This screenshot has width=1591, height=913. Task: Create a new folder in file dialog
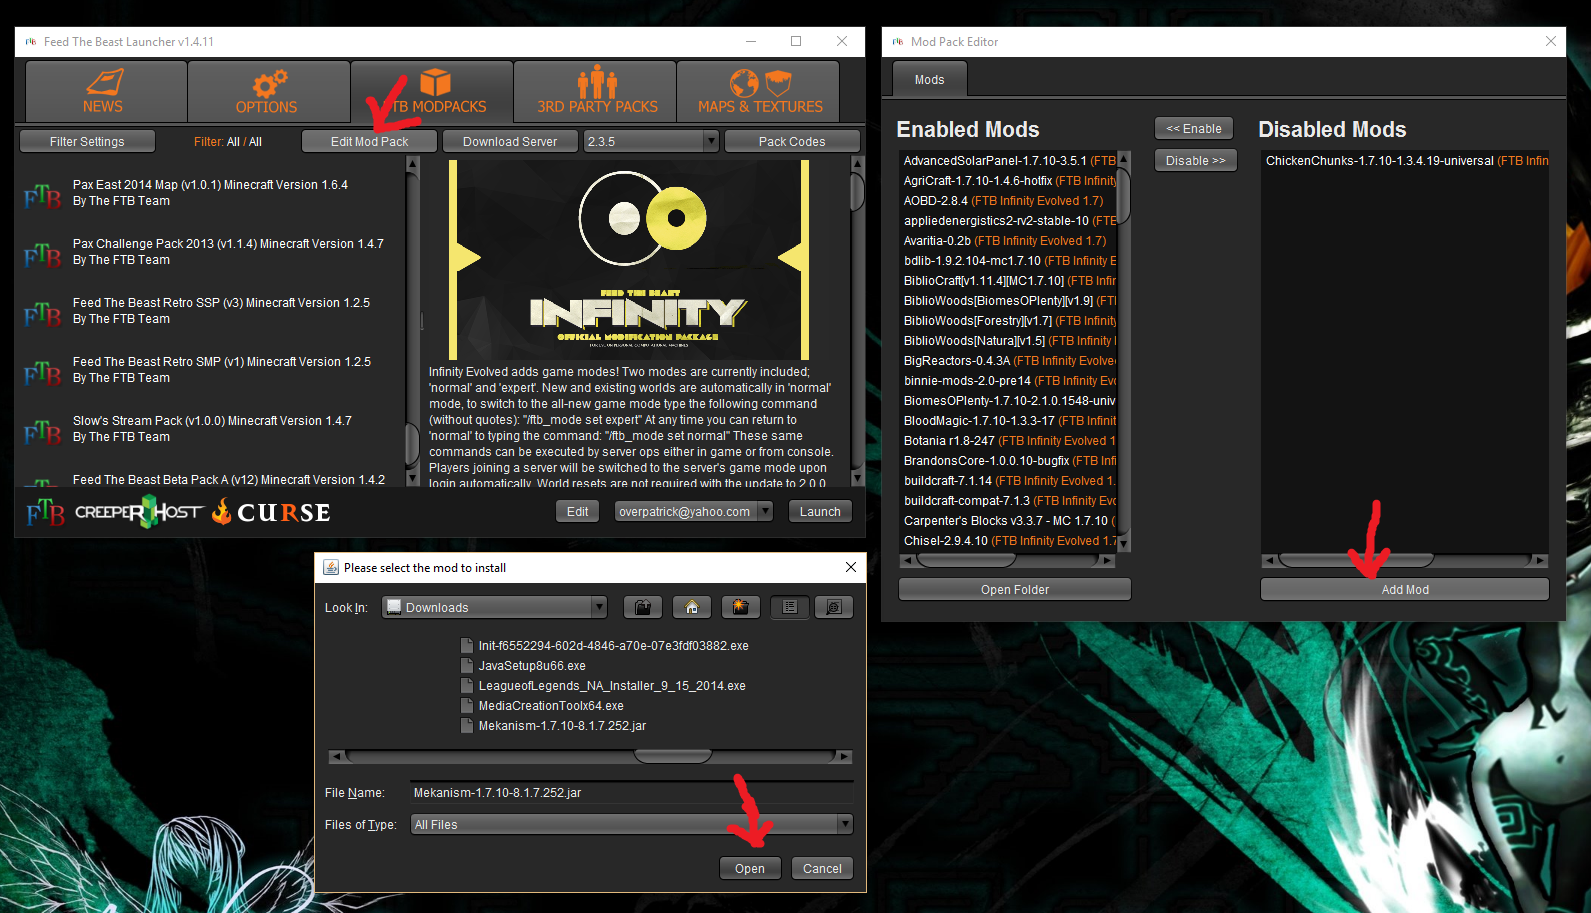tap(741, 607)
